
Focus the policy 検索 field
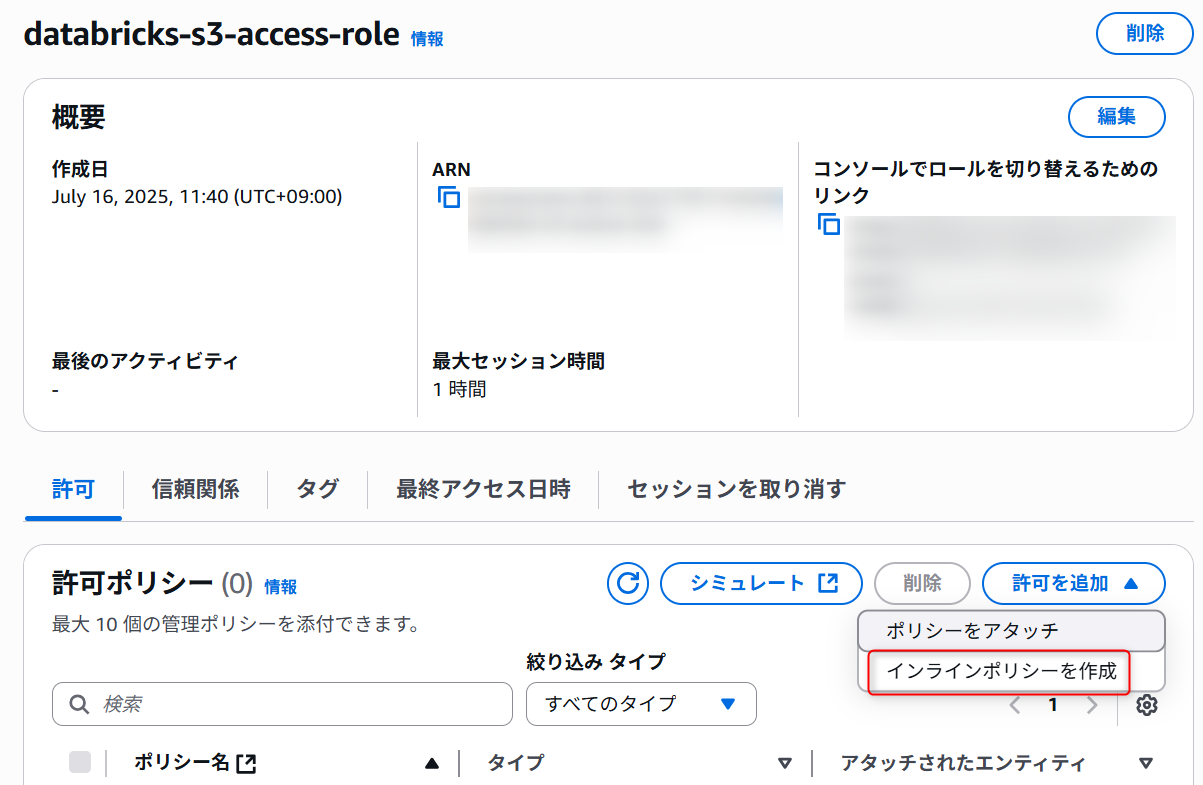pos(282,704)
